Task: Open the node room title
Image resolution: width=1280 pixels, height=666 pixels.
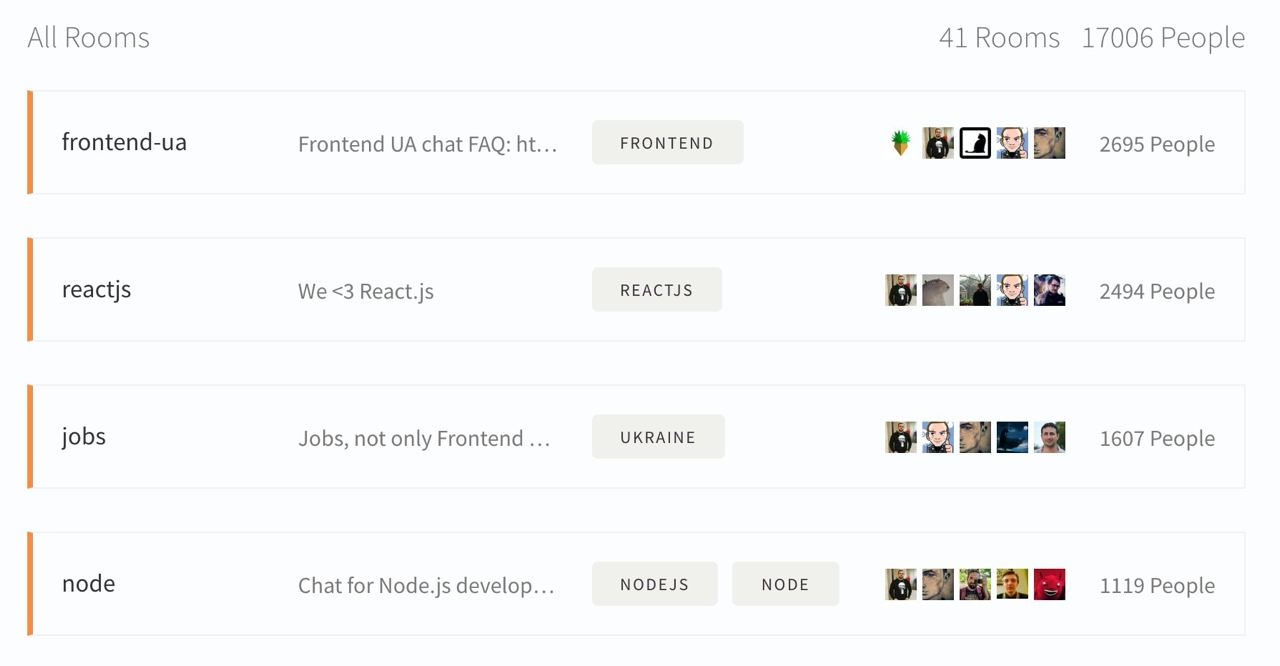Action: [88, 584]
